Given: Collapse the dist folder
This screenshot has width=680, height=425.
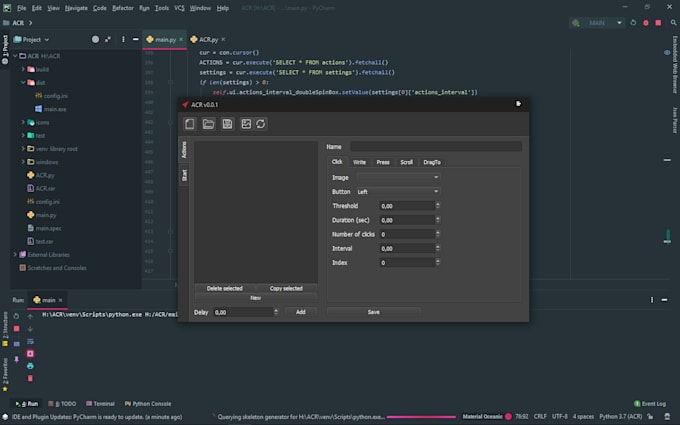Looking at the screenshot, I should point(23,82).
